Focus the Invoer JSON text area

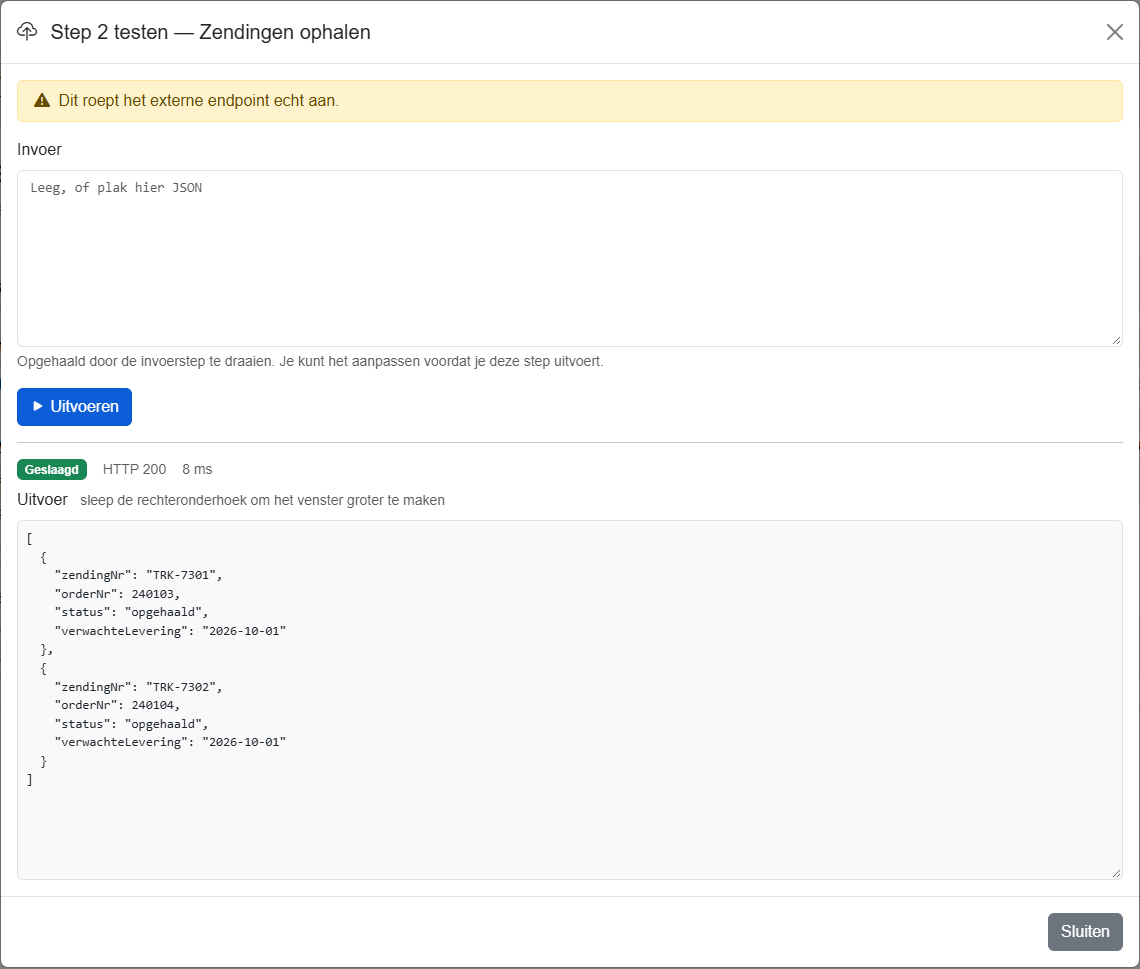pyautogui.click(x=569, y=258)
